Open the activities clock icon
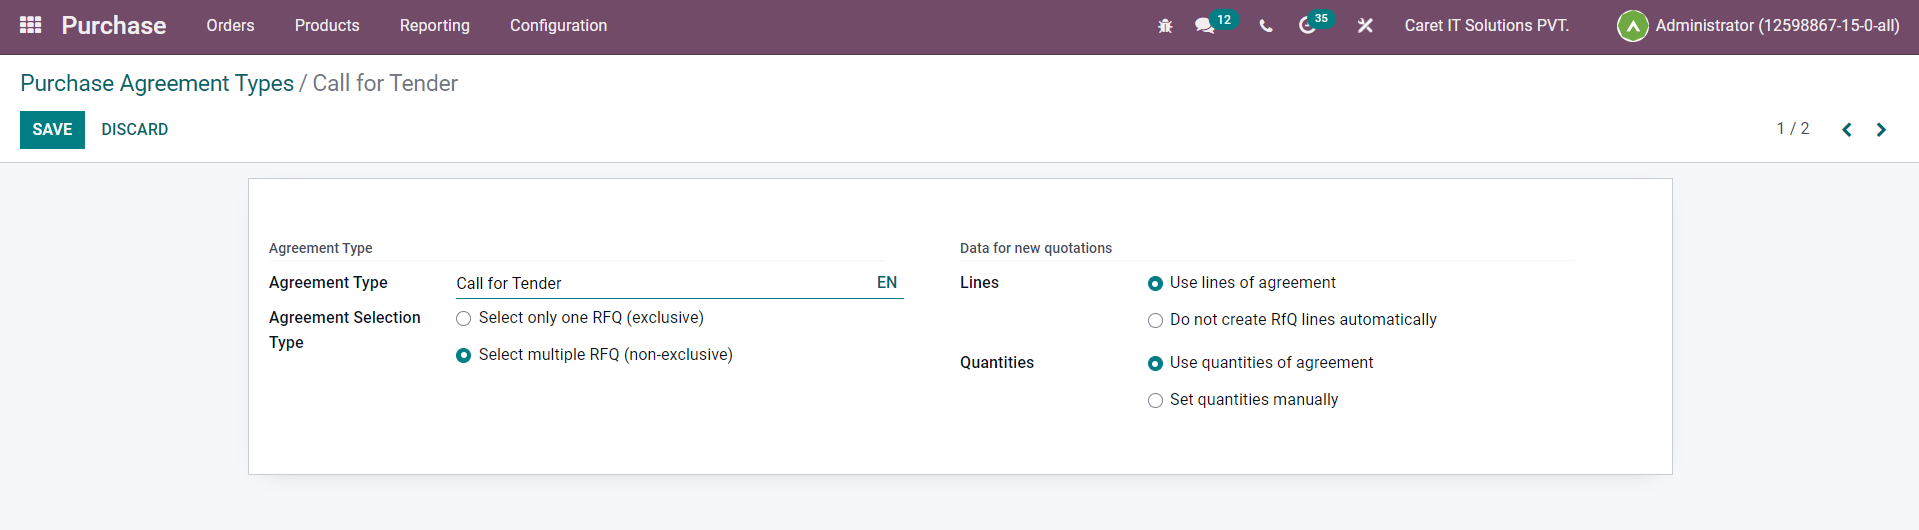1919x530 pixels. (1307, 26)
